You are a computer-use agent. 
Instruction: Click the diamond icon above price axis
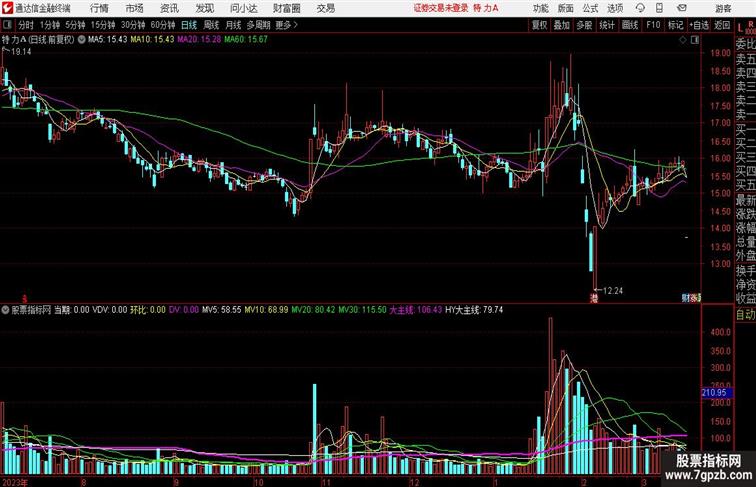683,41
